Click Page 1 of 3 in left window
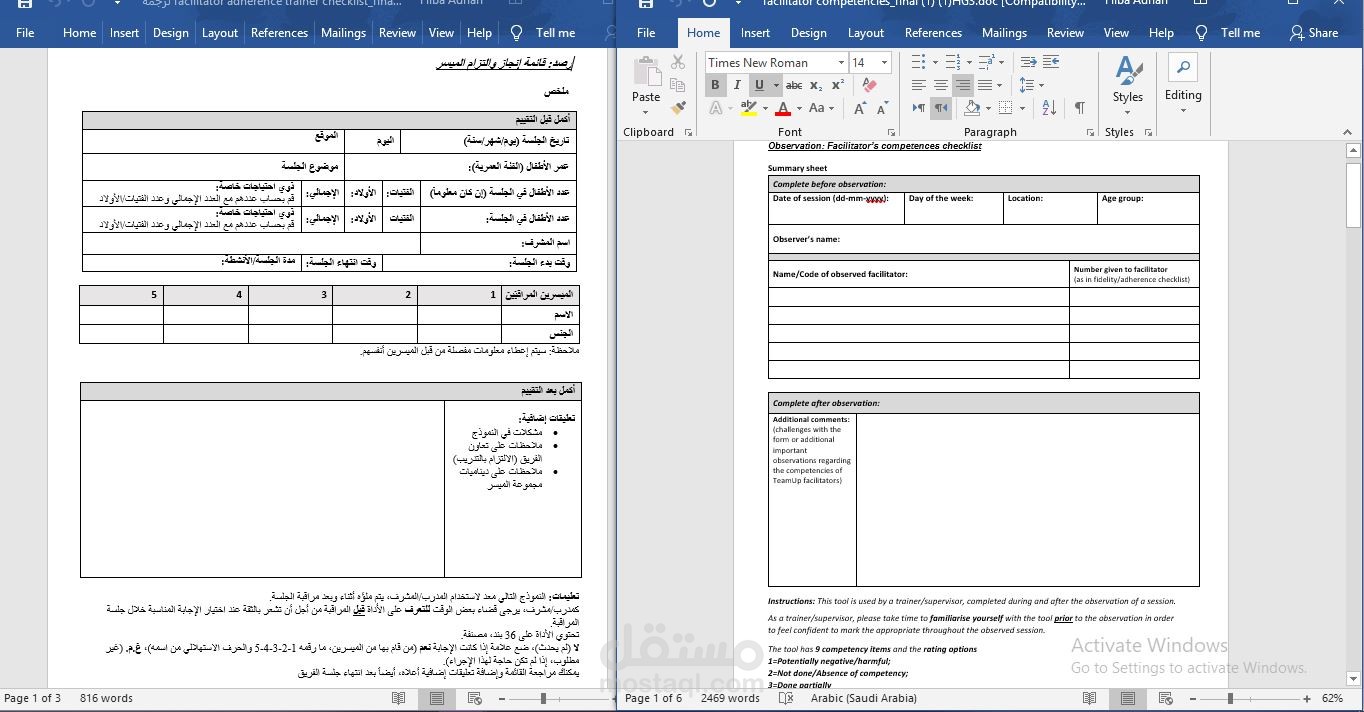Screen dimensions: 1364x712 [x=32, y=698]
